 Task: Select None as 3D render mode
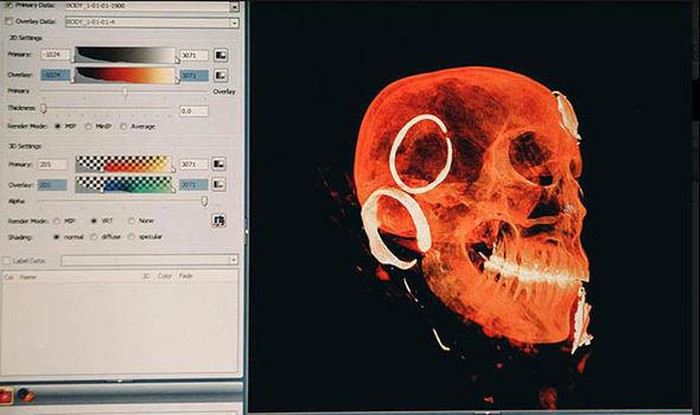[131, 220]
